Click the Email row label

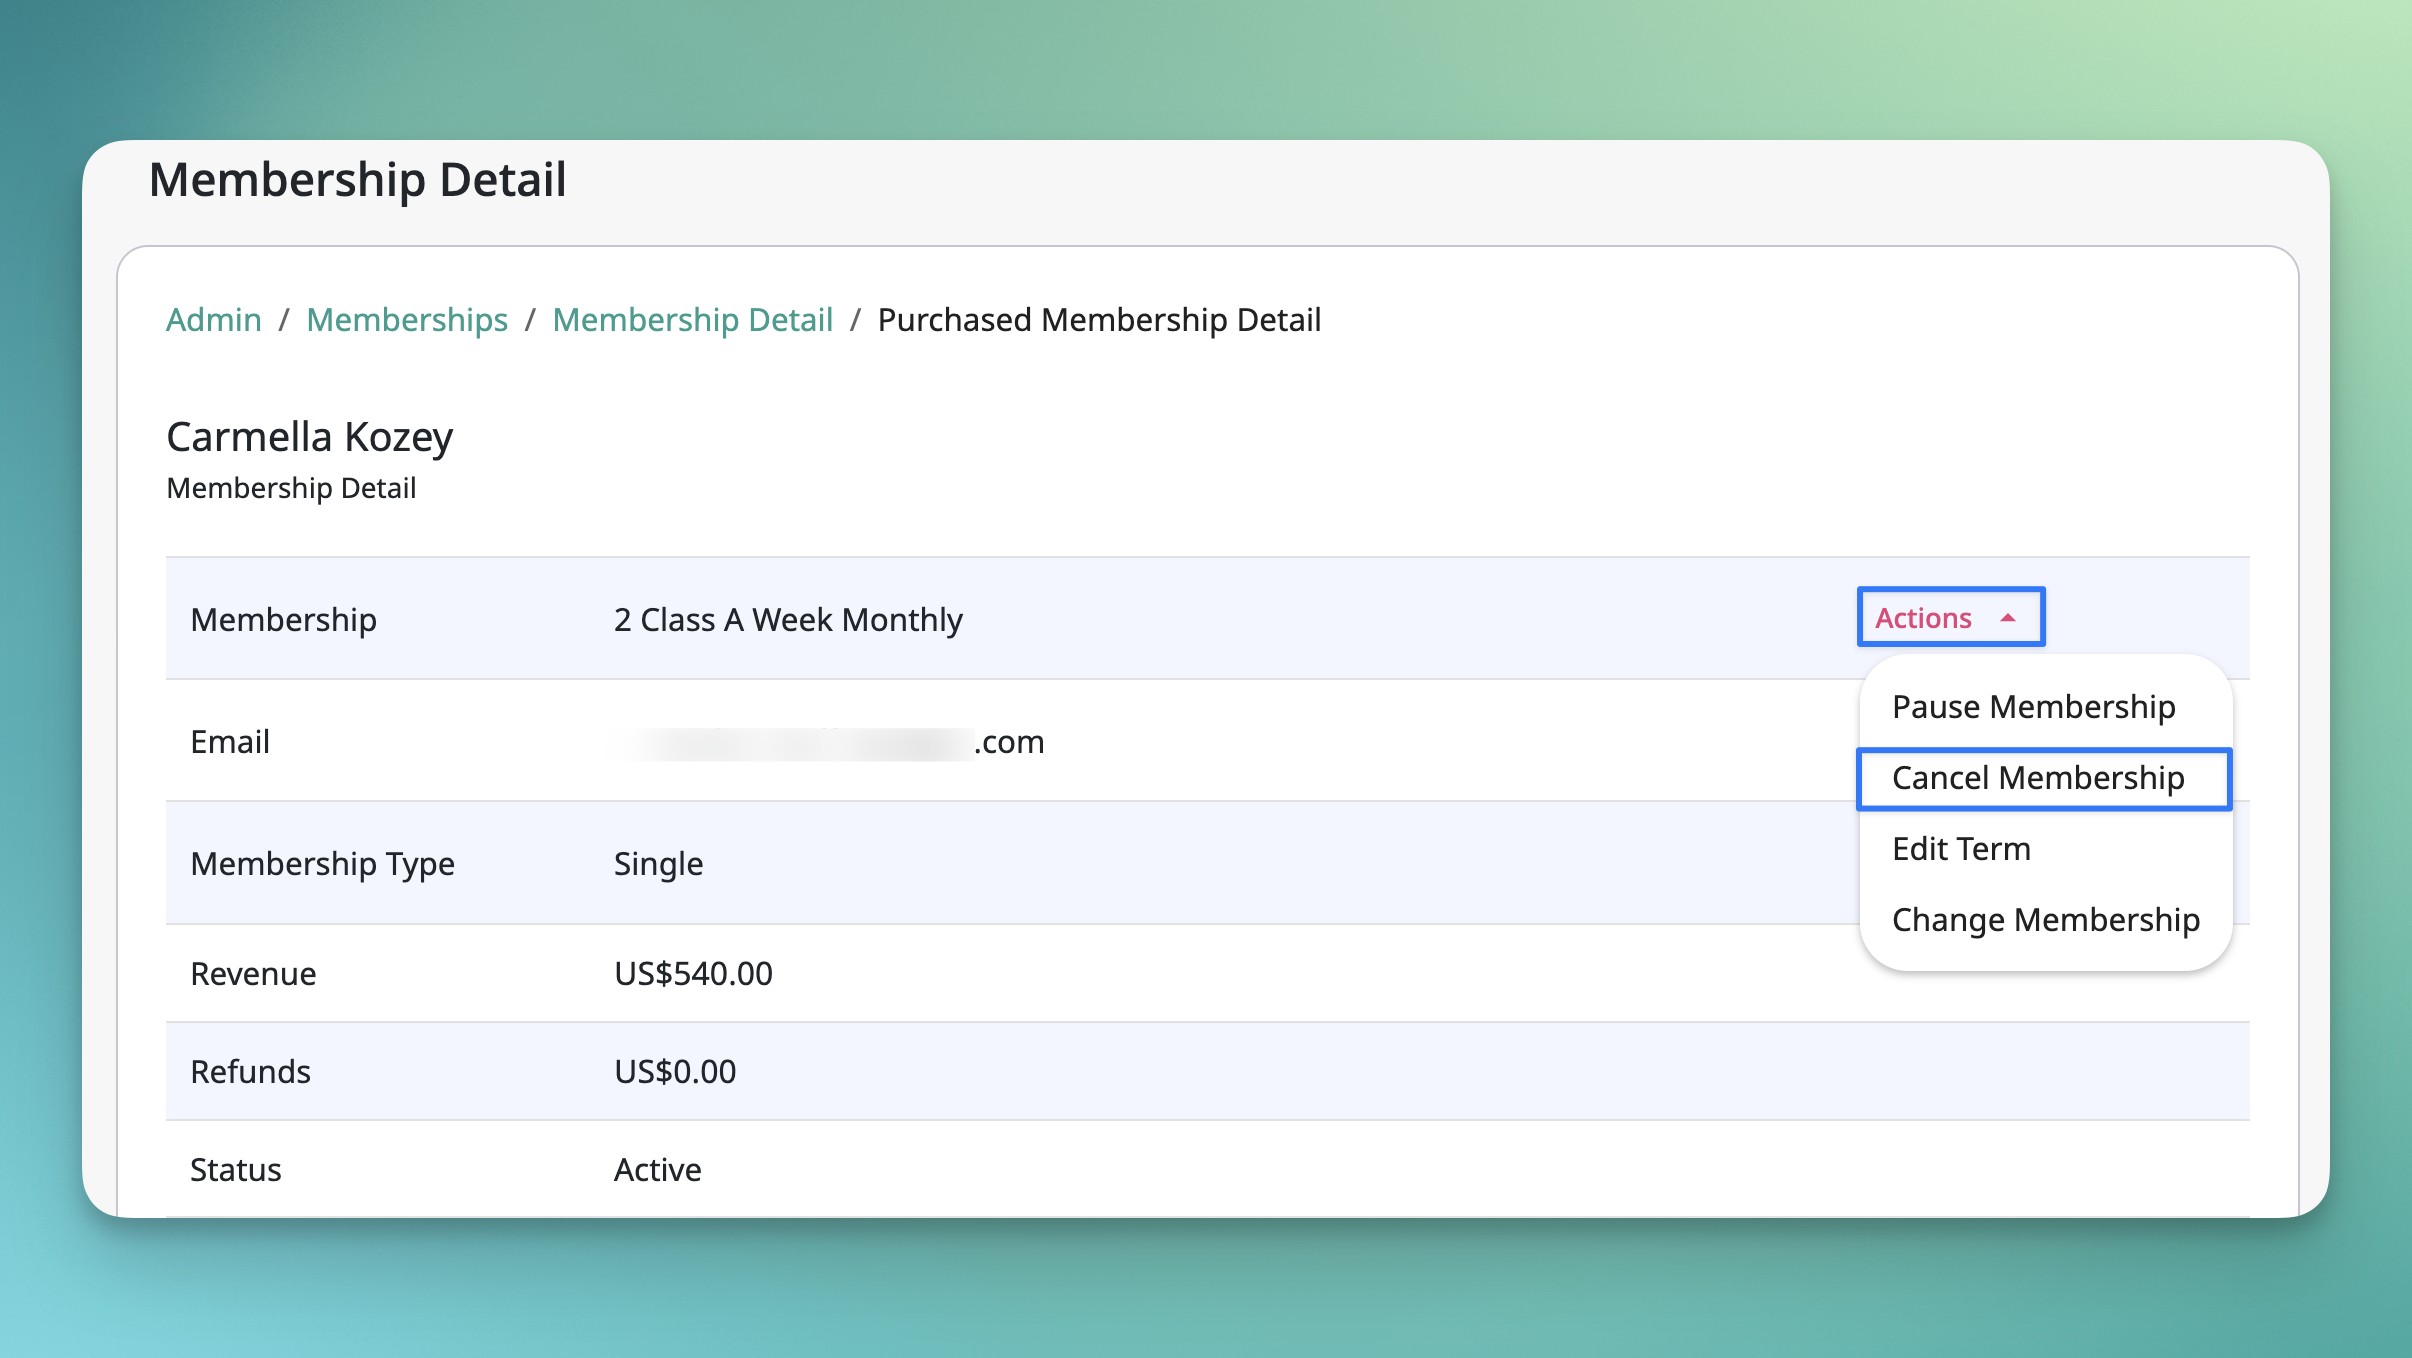230,742
